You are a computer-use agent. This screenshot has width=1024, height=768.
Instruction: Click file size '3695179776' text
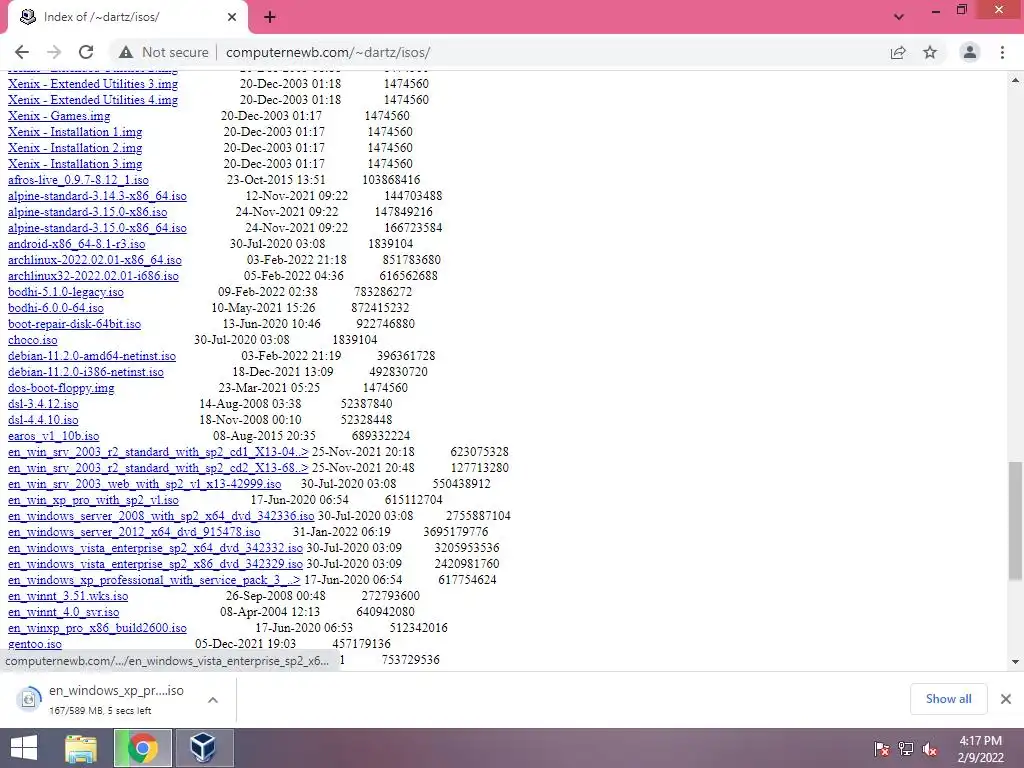[x=456, y=532]
